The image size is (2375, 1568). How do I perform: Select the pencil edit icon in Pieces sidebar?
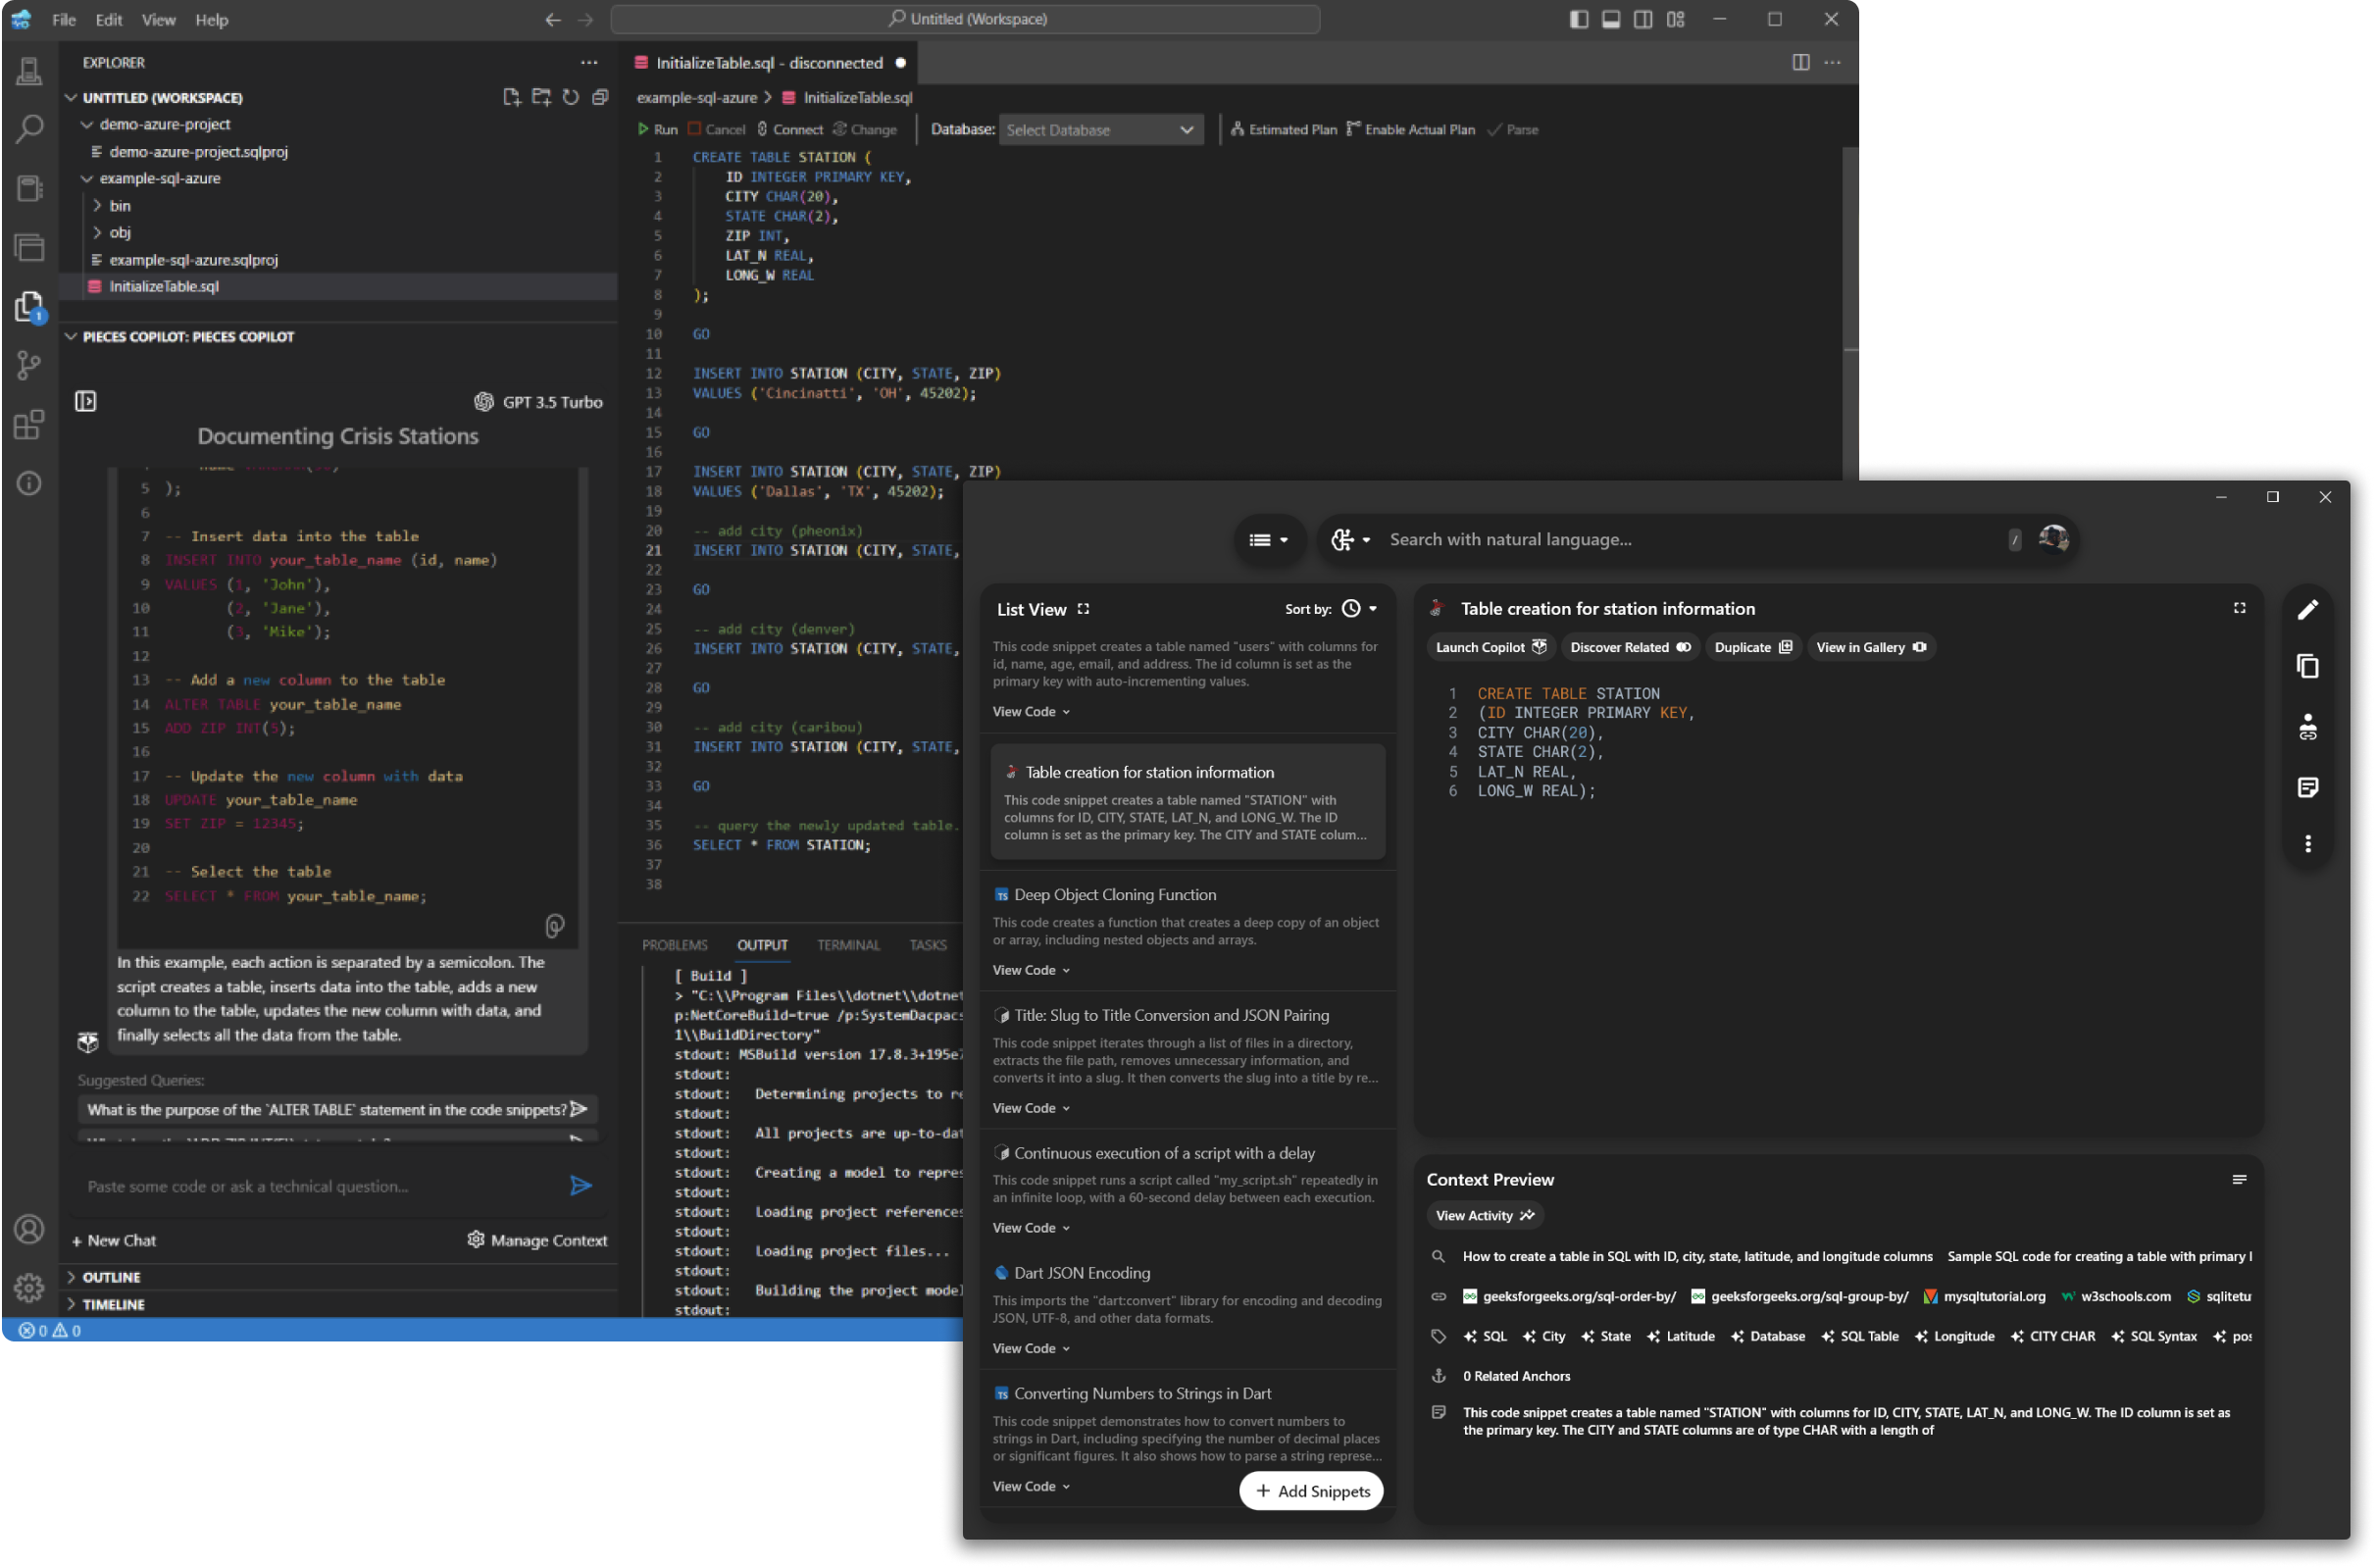point(2309,608)
